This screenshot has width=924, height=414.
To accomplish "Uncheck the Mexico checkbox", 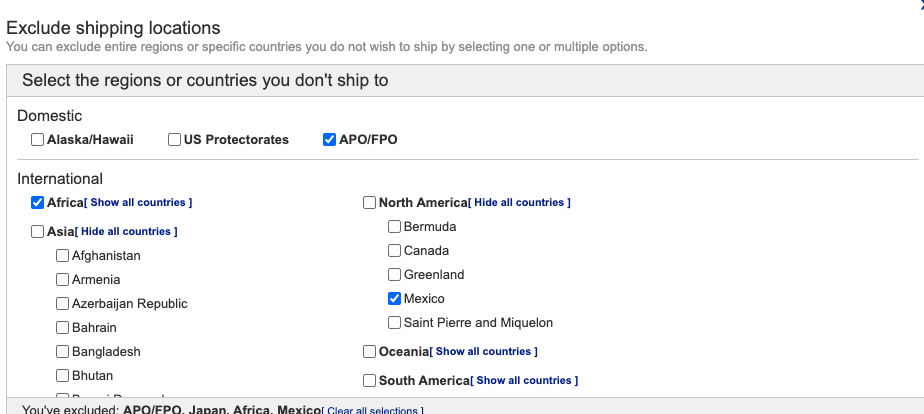I will point(394,299).
